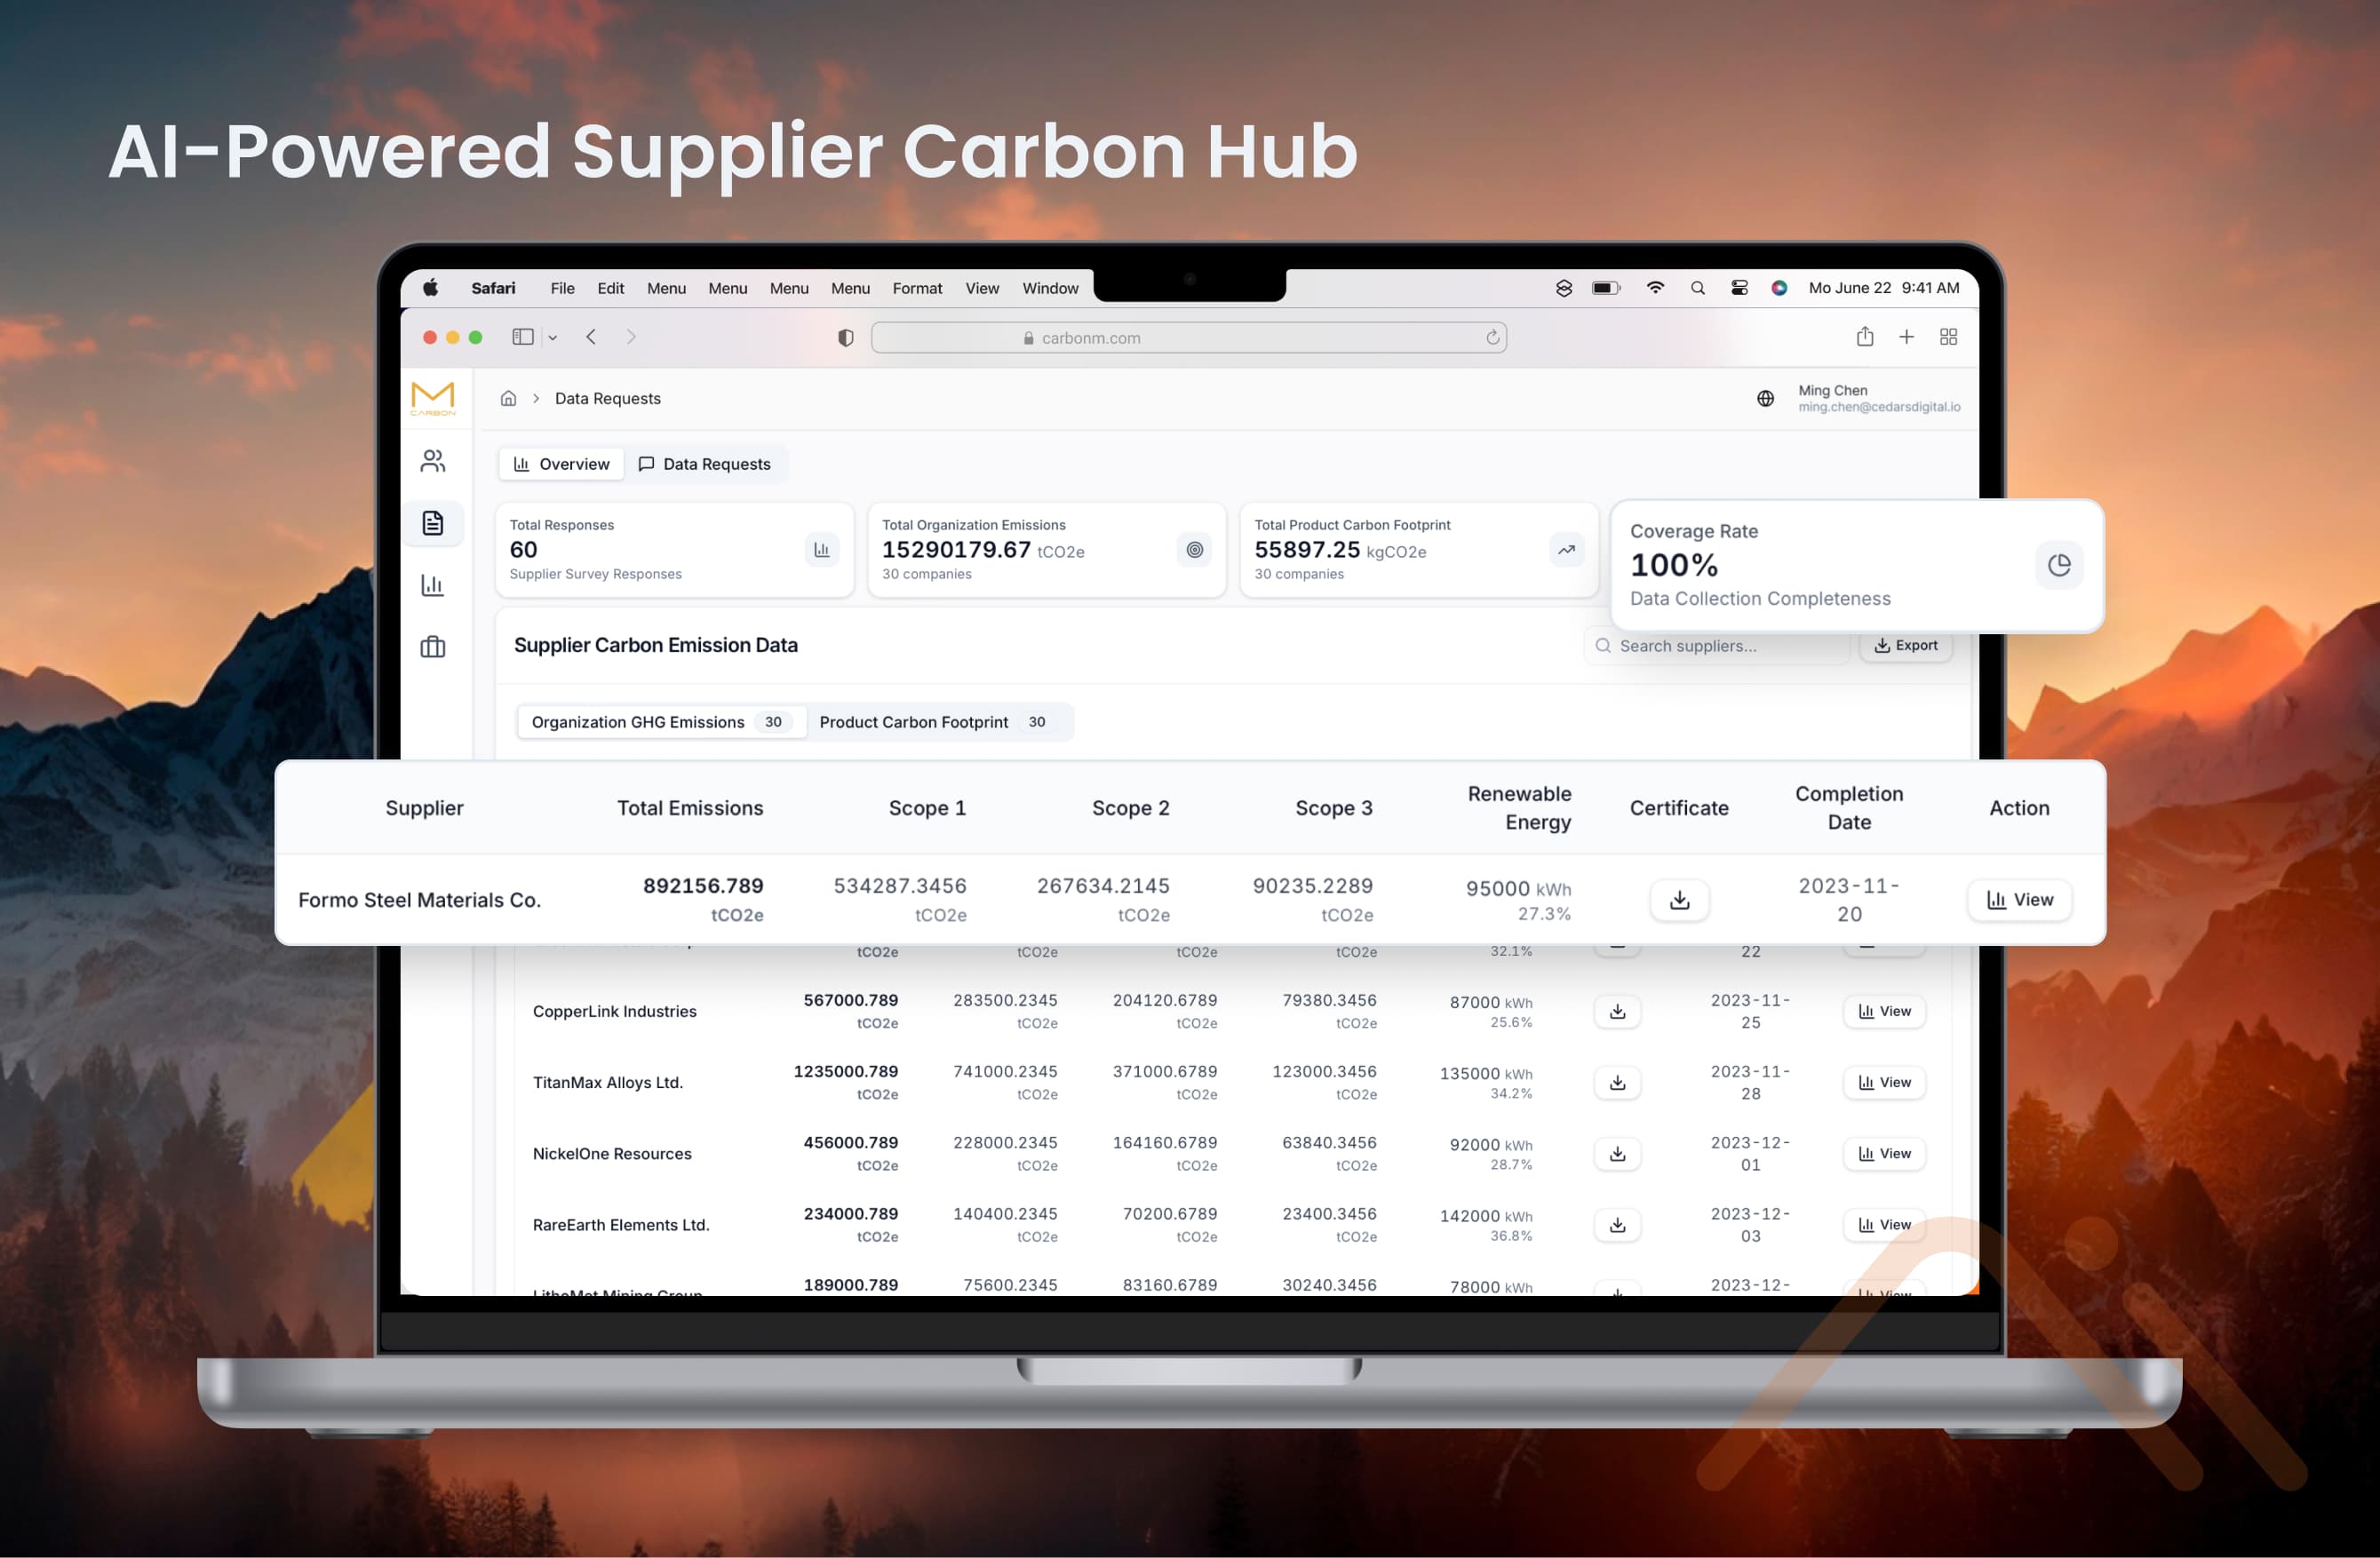Reload page in Safari address bar

coord(1492,338)
